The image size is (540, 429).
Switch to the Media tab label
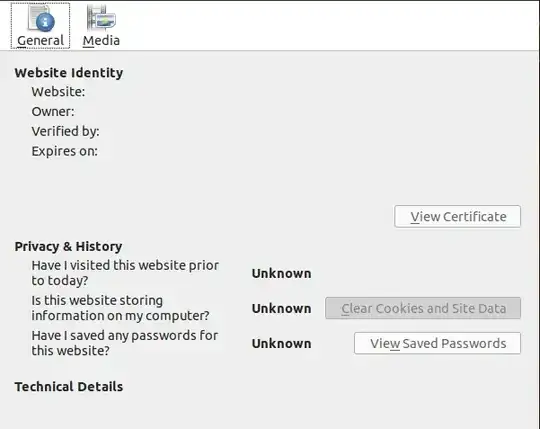101,41
